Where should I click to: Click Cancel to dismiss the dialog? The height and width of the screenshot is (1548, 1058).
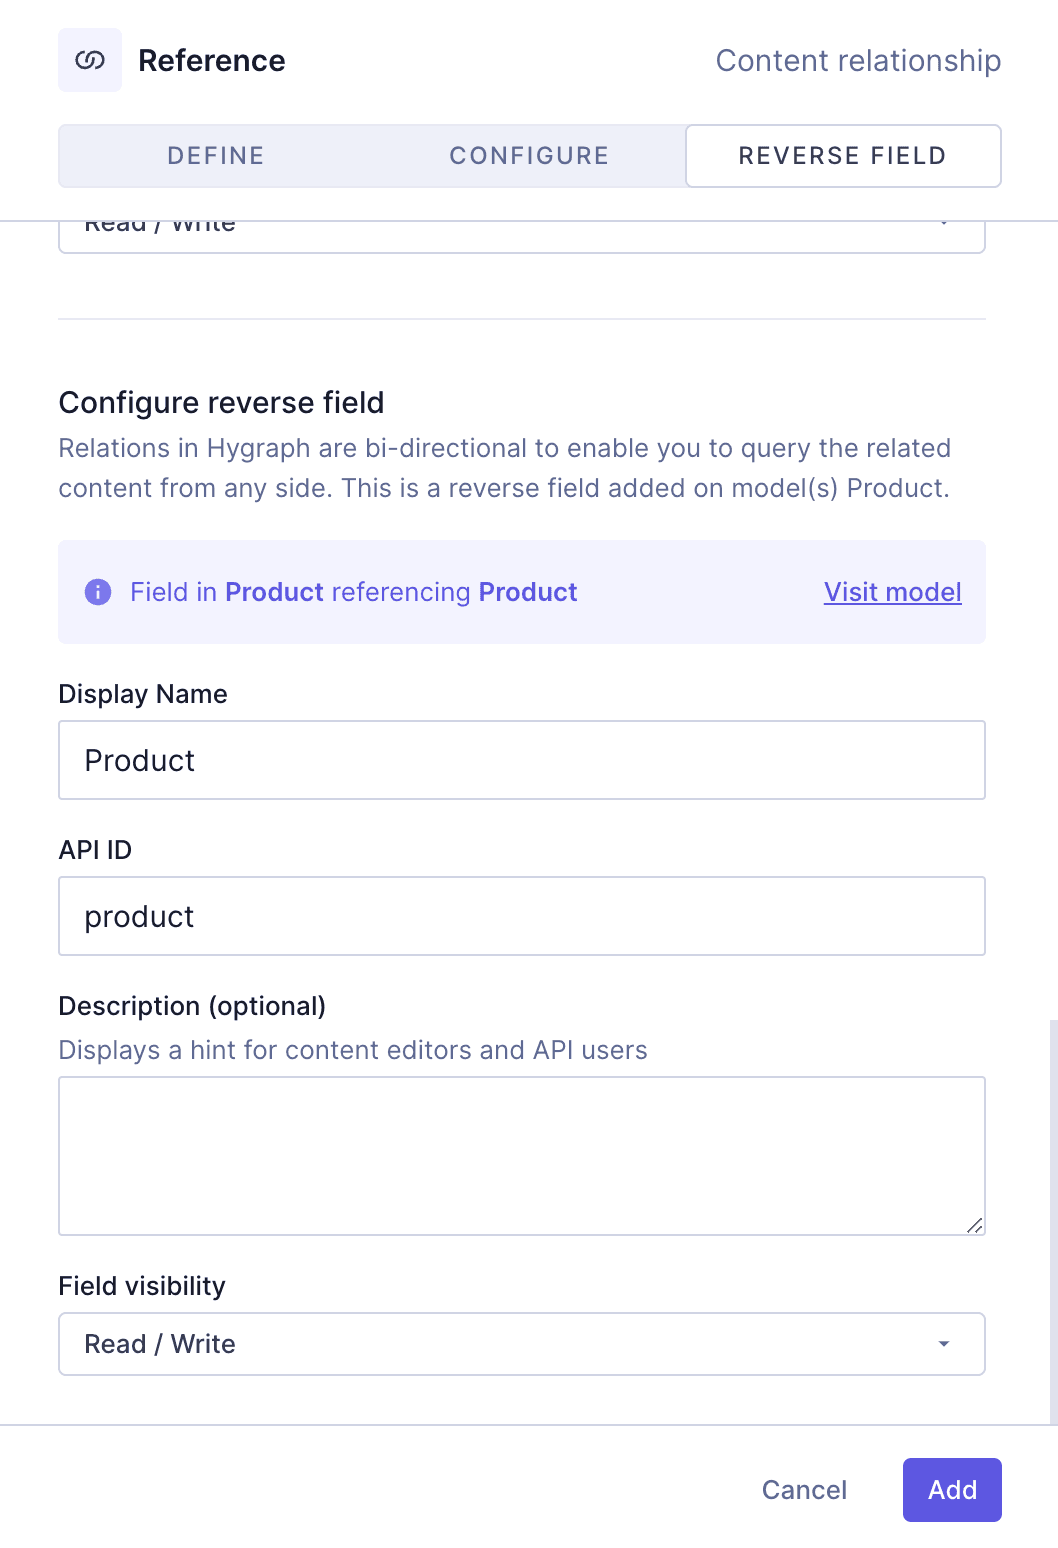coord(803,1490)
